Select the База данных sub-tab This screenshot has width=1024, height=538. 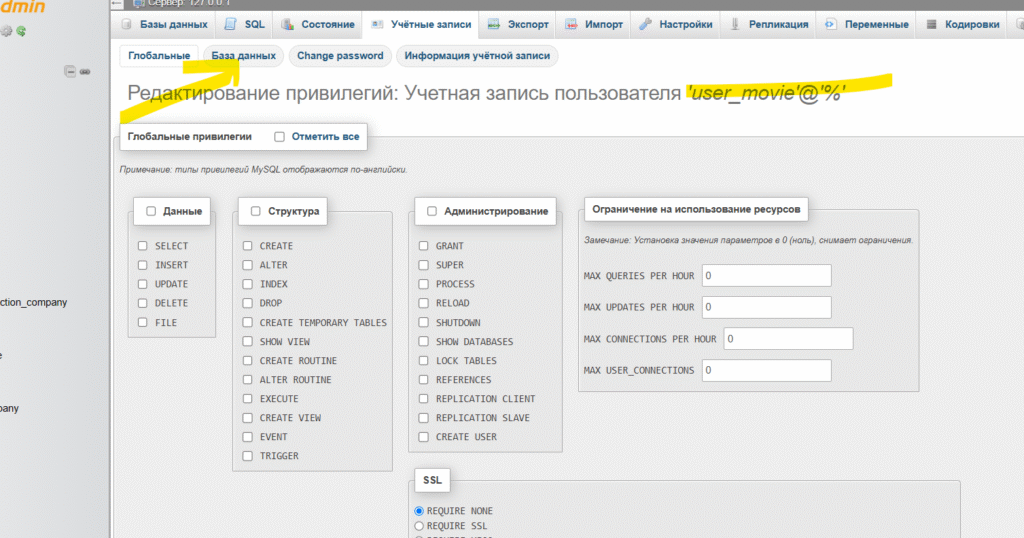click(244, 55)
